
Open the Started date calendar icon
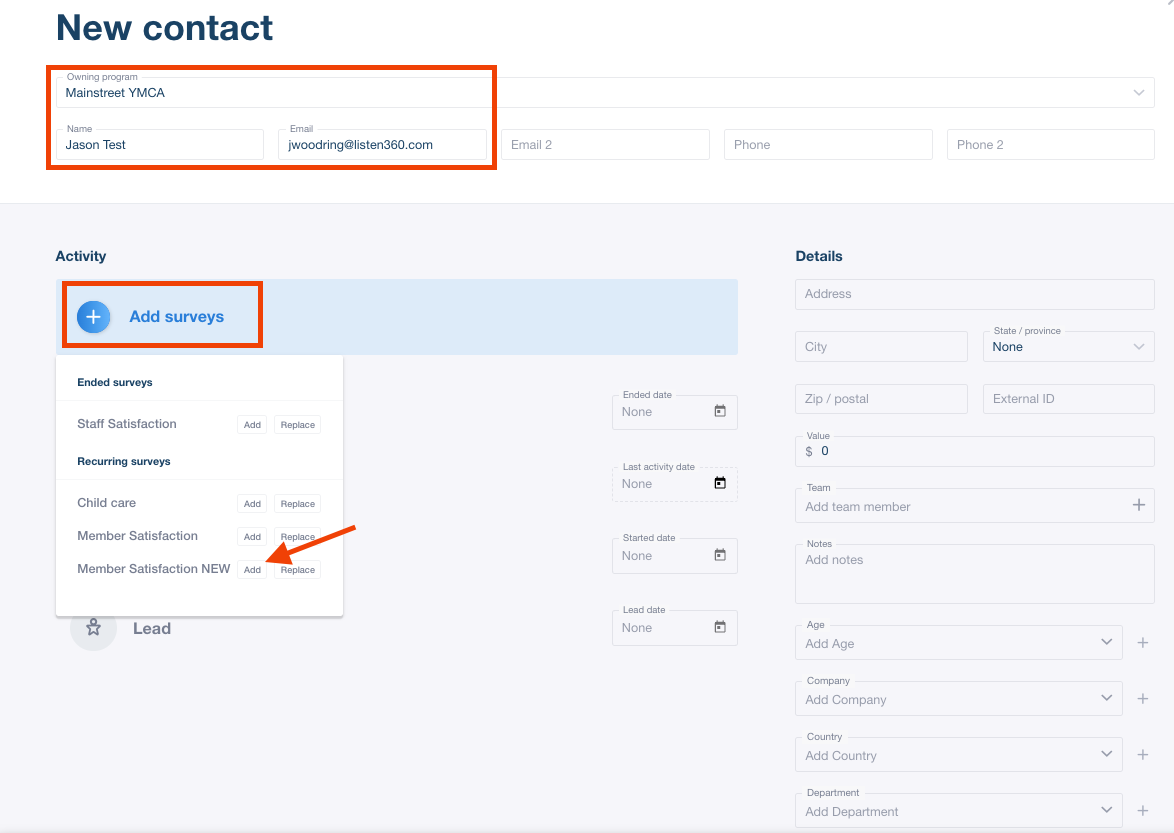[720, 555]
